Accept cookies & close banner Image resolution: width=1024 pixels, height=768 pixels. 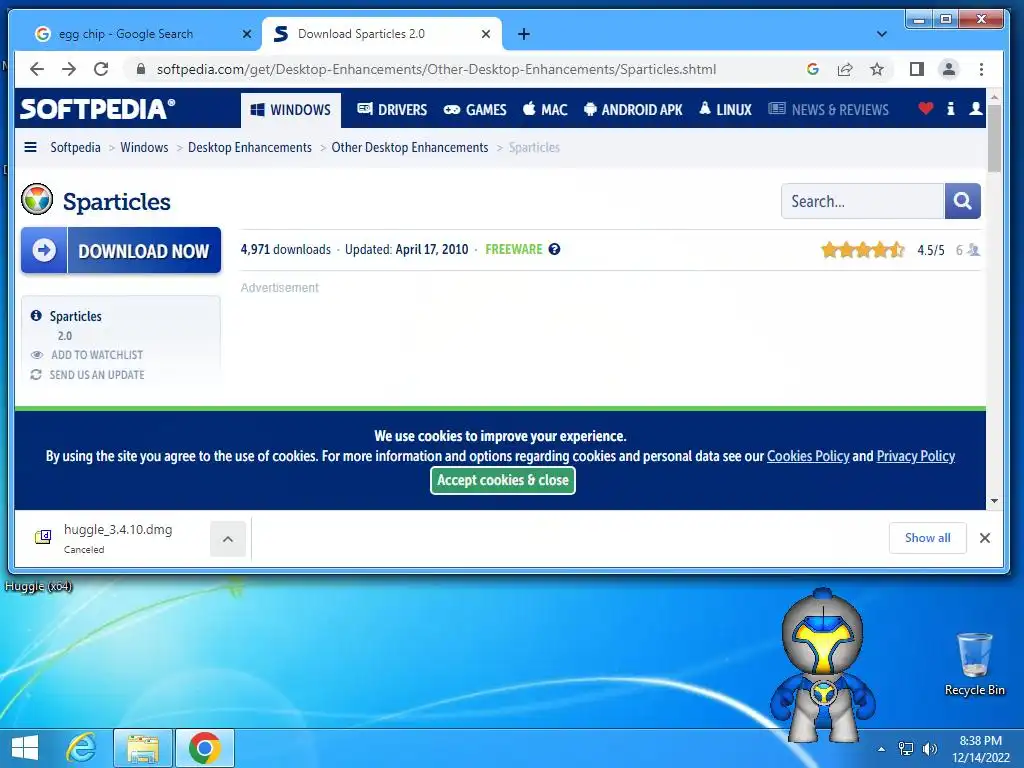[x=503, y=480]
